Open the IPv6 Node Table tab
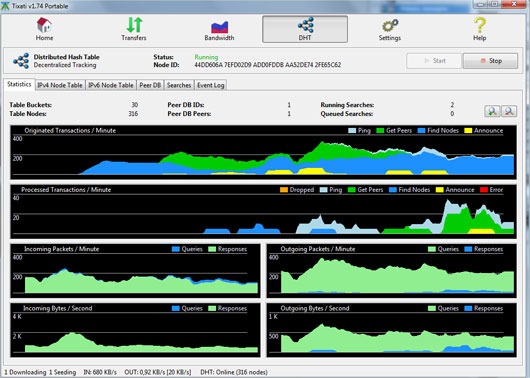 click(111, 85)
